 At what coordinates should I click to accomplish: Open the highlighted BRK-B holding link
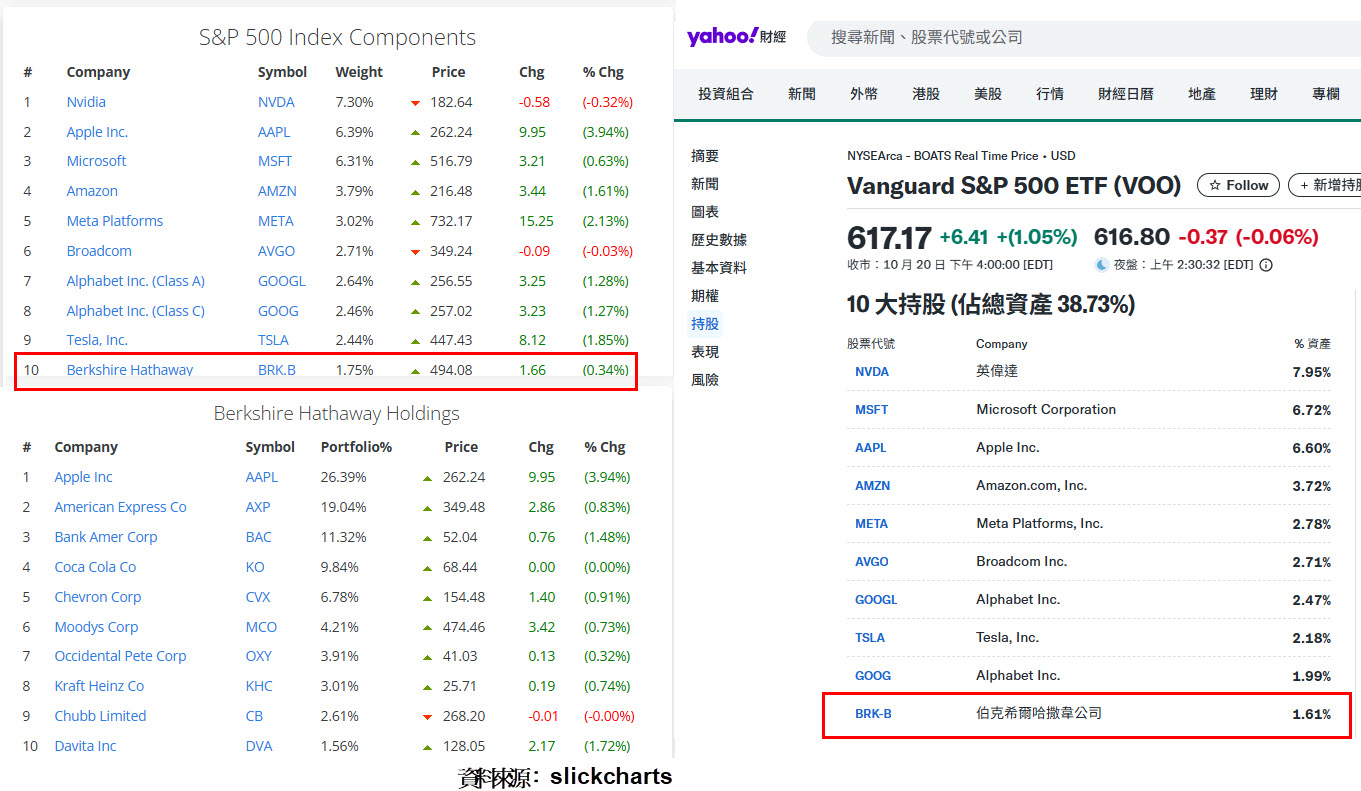pyautogui.click(x=874, y=713)
